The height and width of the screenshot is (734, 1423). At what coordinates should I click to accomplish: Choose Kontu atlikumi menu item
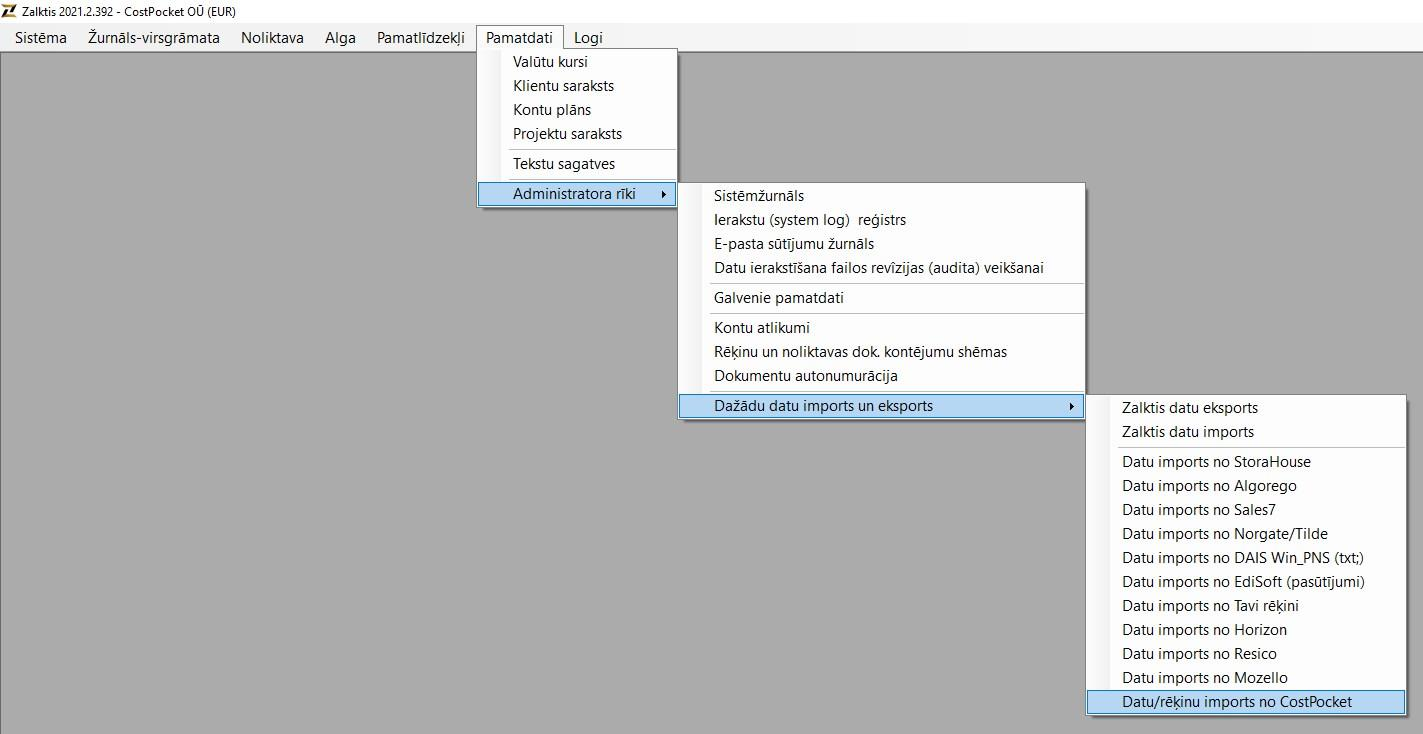882,328
